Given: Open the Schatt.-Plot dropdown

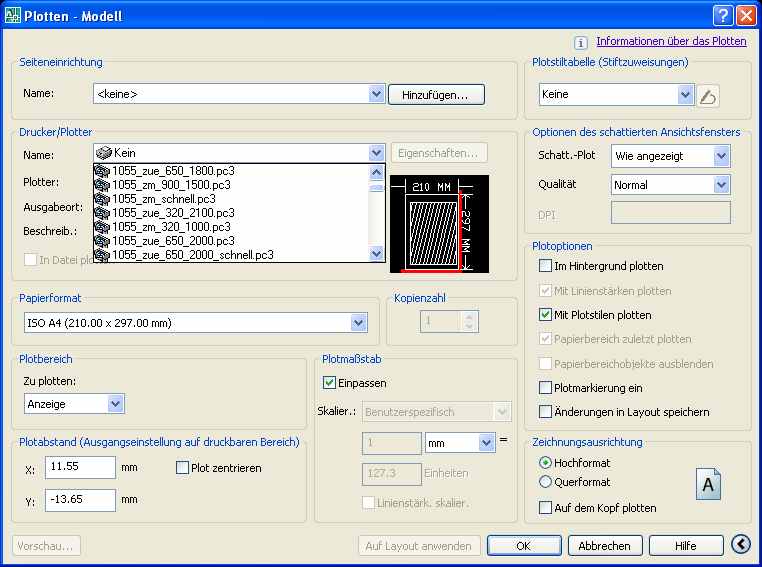Looking at the screenshot, I should [721, 156].
